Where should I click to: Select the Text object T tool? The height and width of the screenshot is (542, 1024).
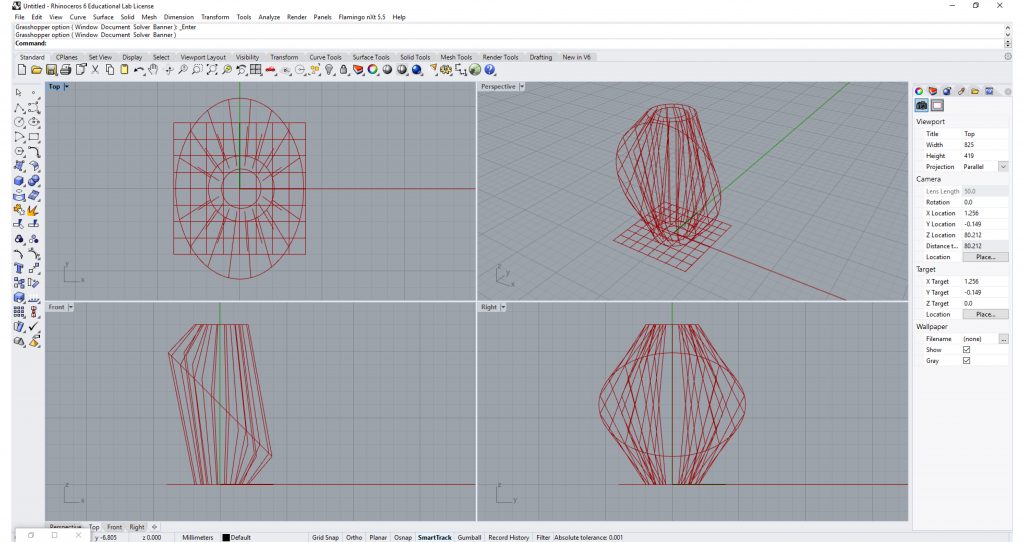[19, 268]
